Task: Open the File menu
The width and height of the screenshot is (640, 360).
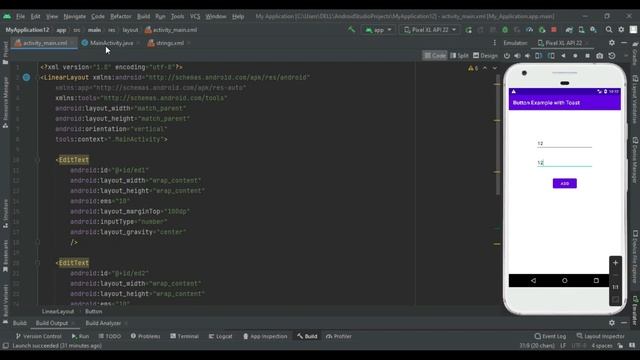Action: point(20,16)
